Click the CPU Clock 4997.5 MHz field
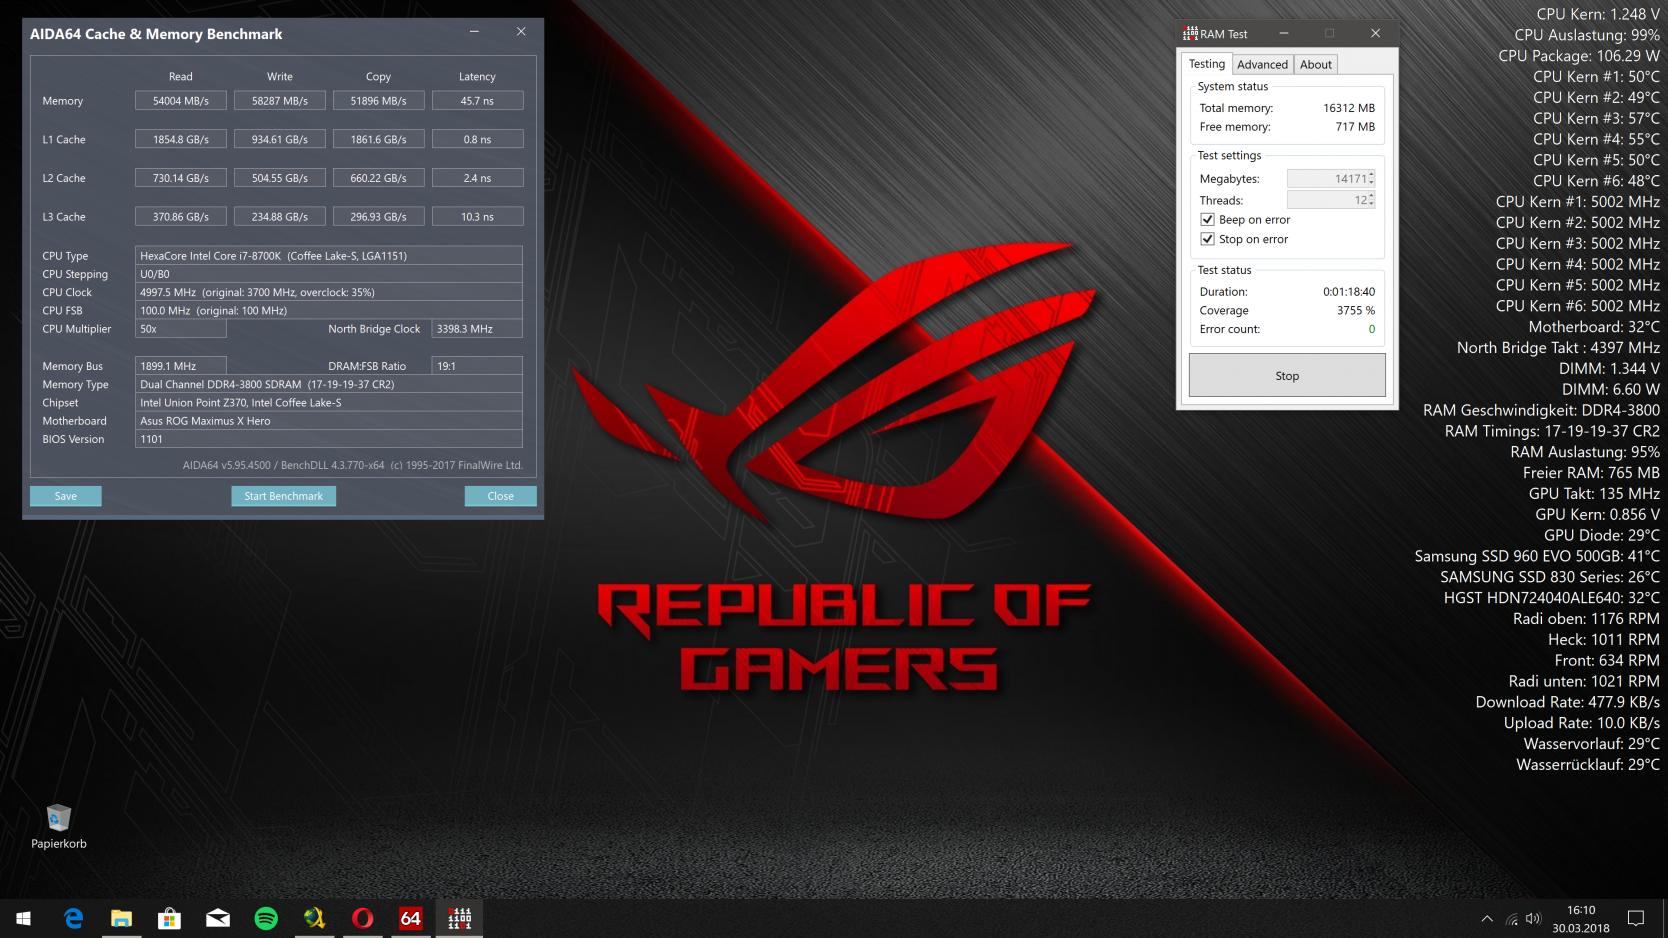The width and height of the screenshot is (1668, 938). (x=329, y=292)
